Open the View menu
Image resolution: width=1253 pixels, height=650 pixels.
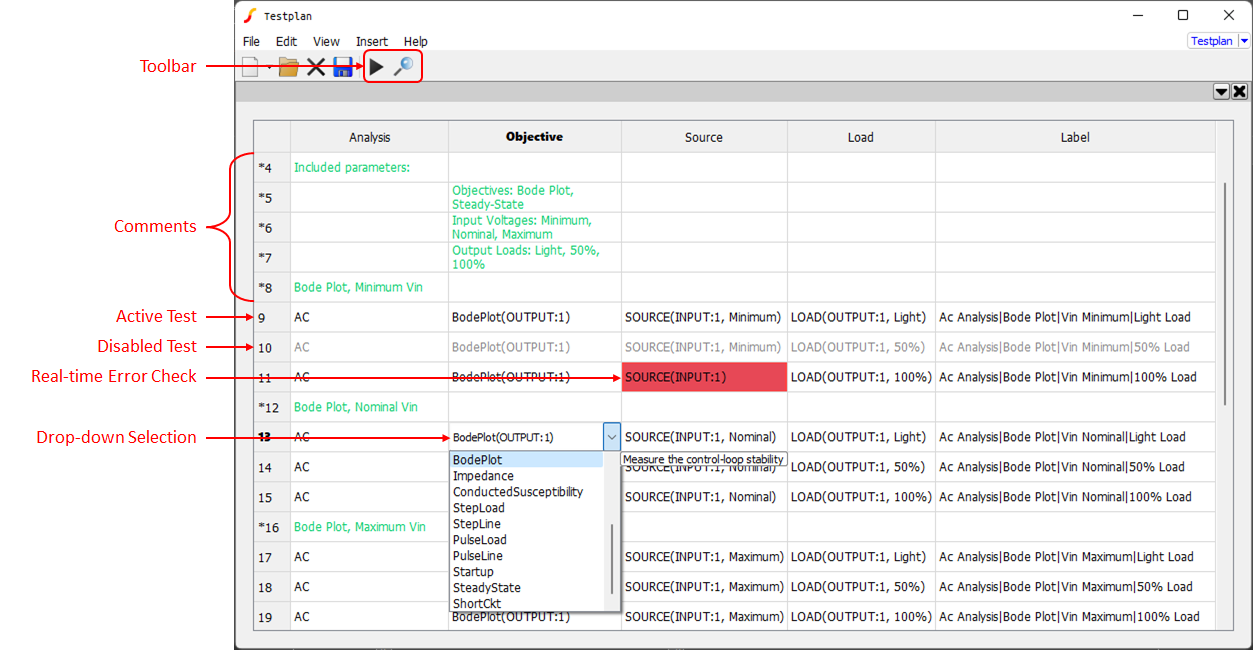326,41
